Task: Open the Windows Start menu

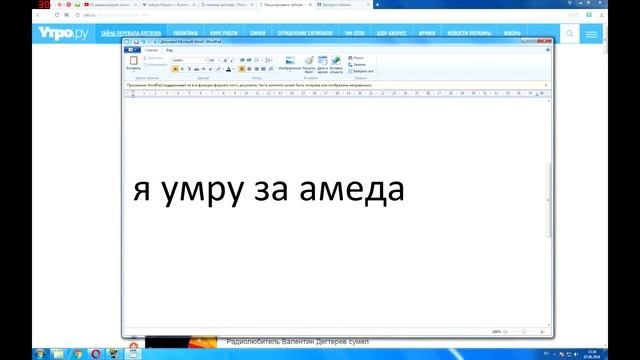Action: [40, 354]
